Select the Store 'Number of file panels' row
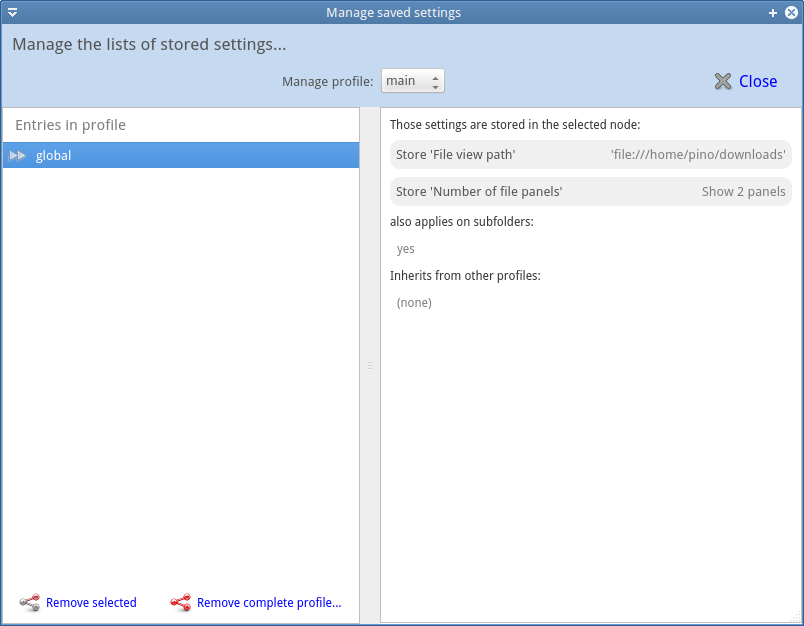The width and height of the screenshot is (804, 626). 591,191
